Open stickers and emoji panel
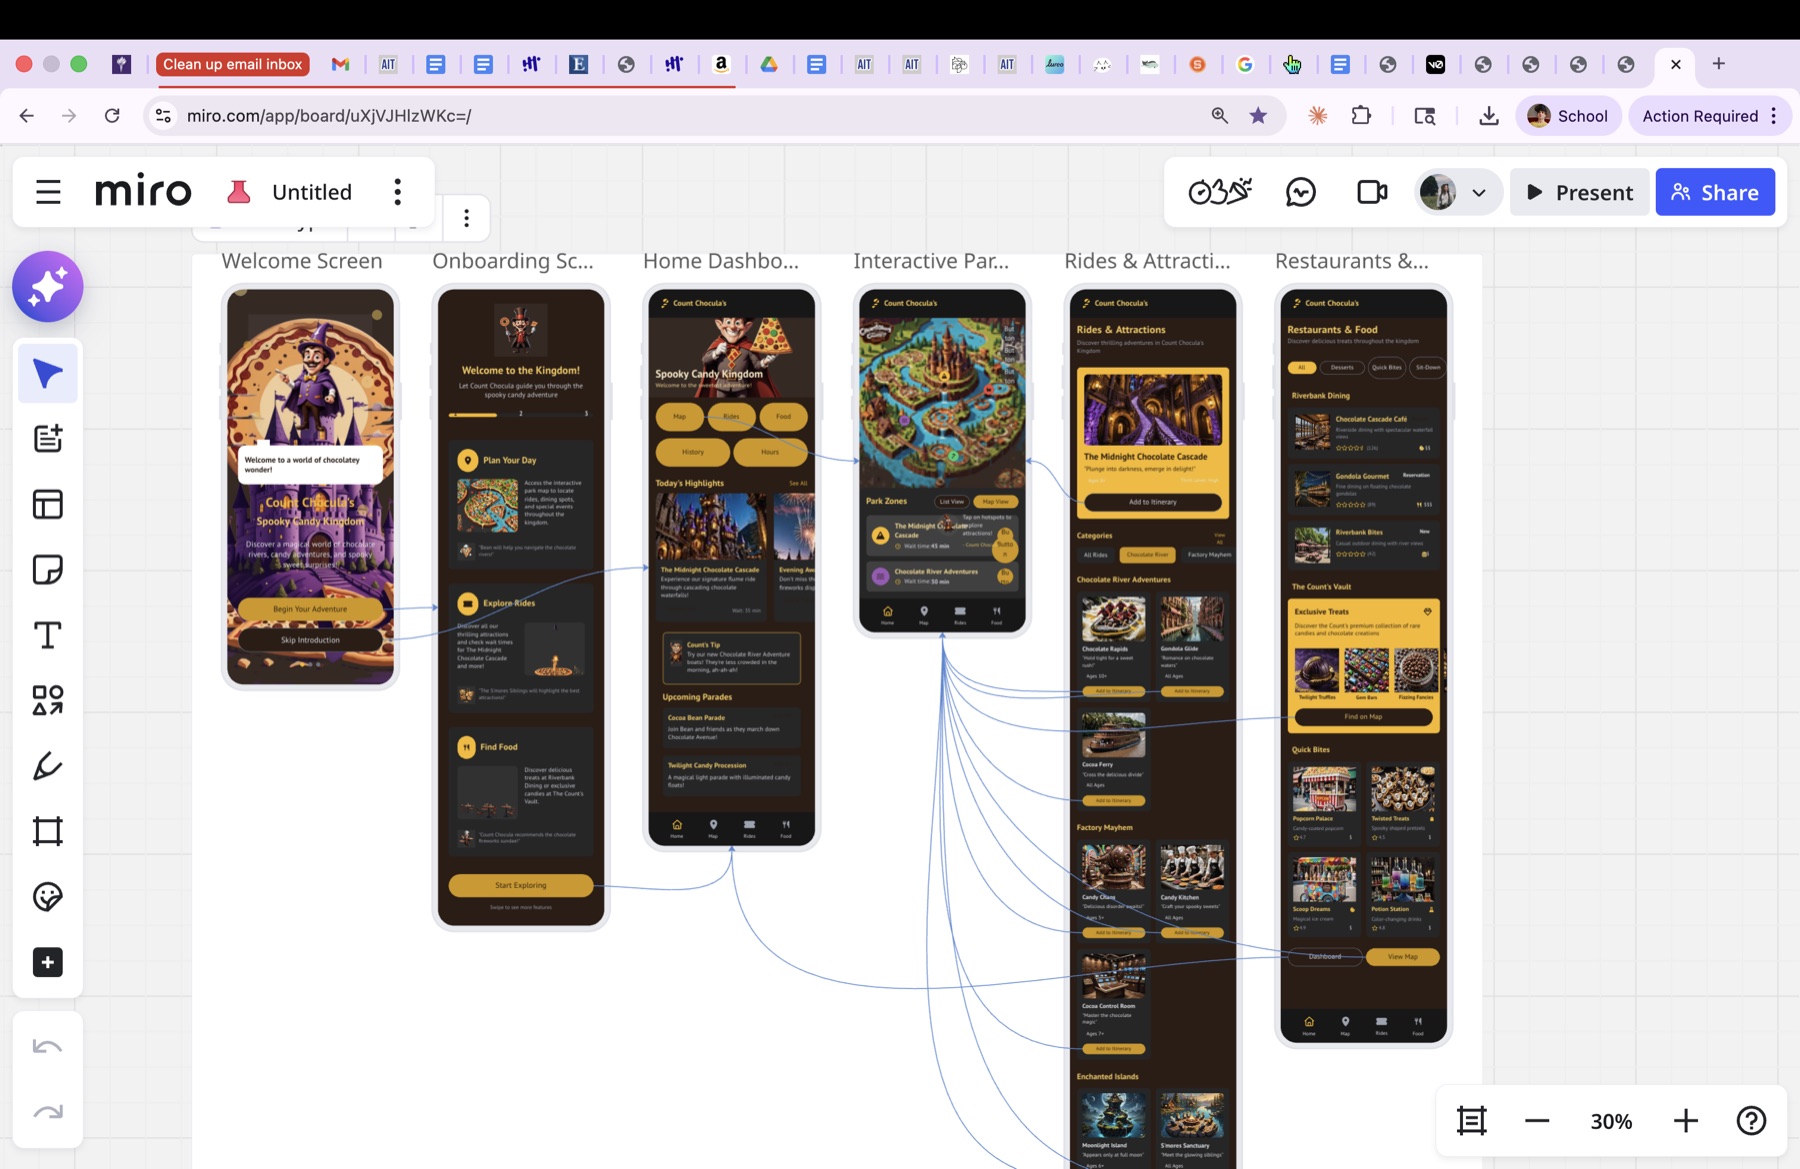 [x=47, y=897]
